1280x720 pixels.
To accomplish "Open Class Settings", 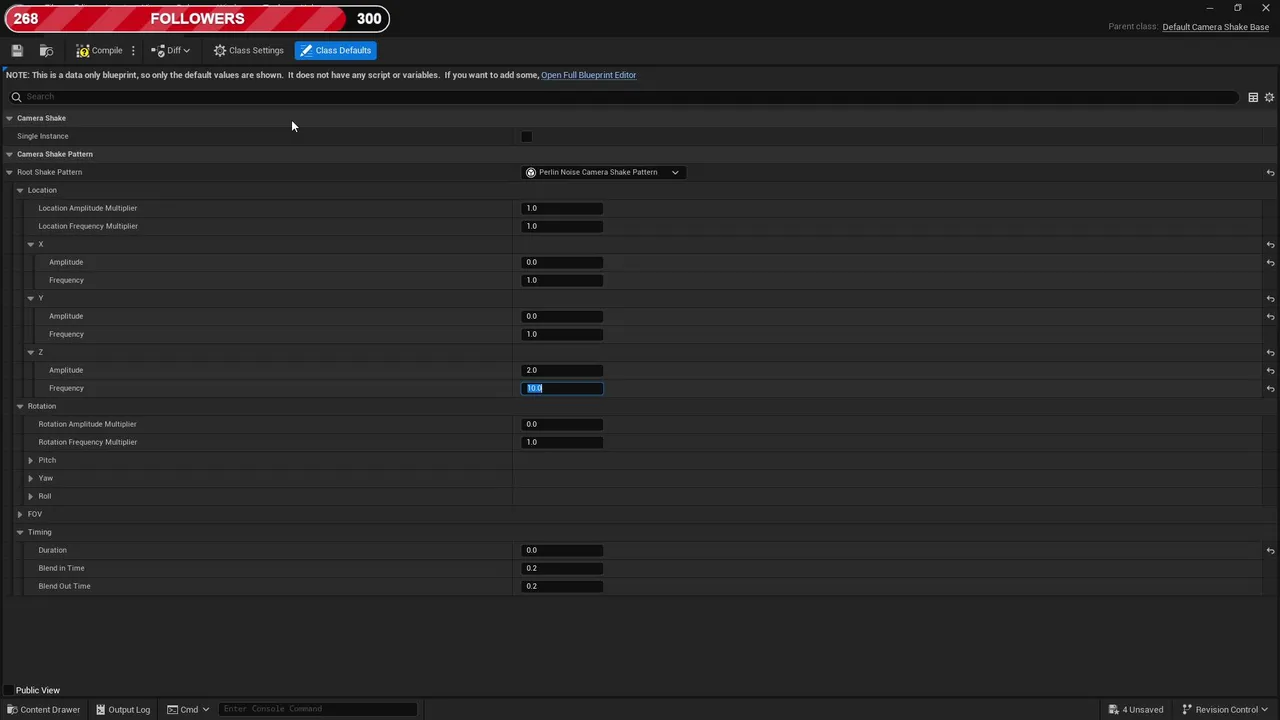I will click(x=249, y=50).
